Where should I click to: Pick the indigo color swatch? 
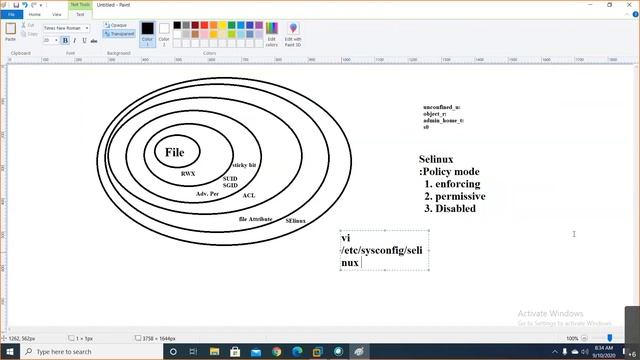(250, 25)
